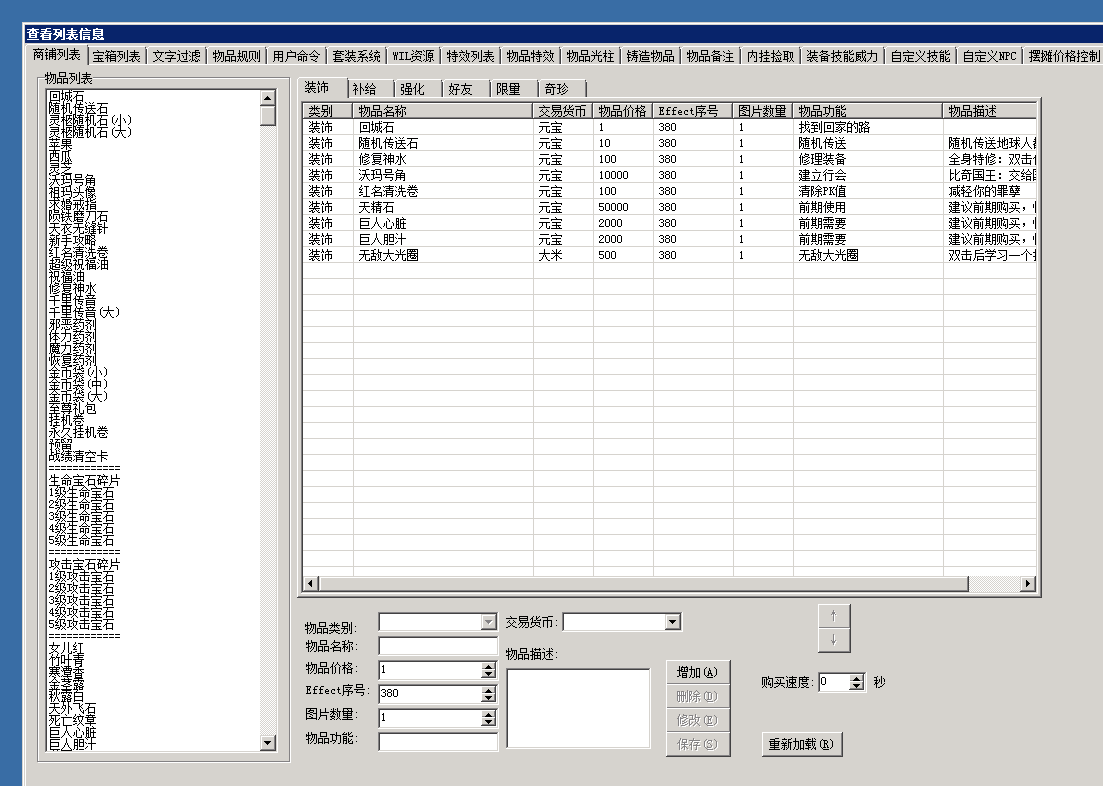This screenshot has width=1103, height=786.
Task: Click the 图片数量 spinner arrows
Action: point(488,718)
